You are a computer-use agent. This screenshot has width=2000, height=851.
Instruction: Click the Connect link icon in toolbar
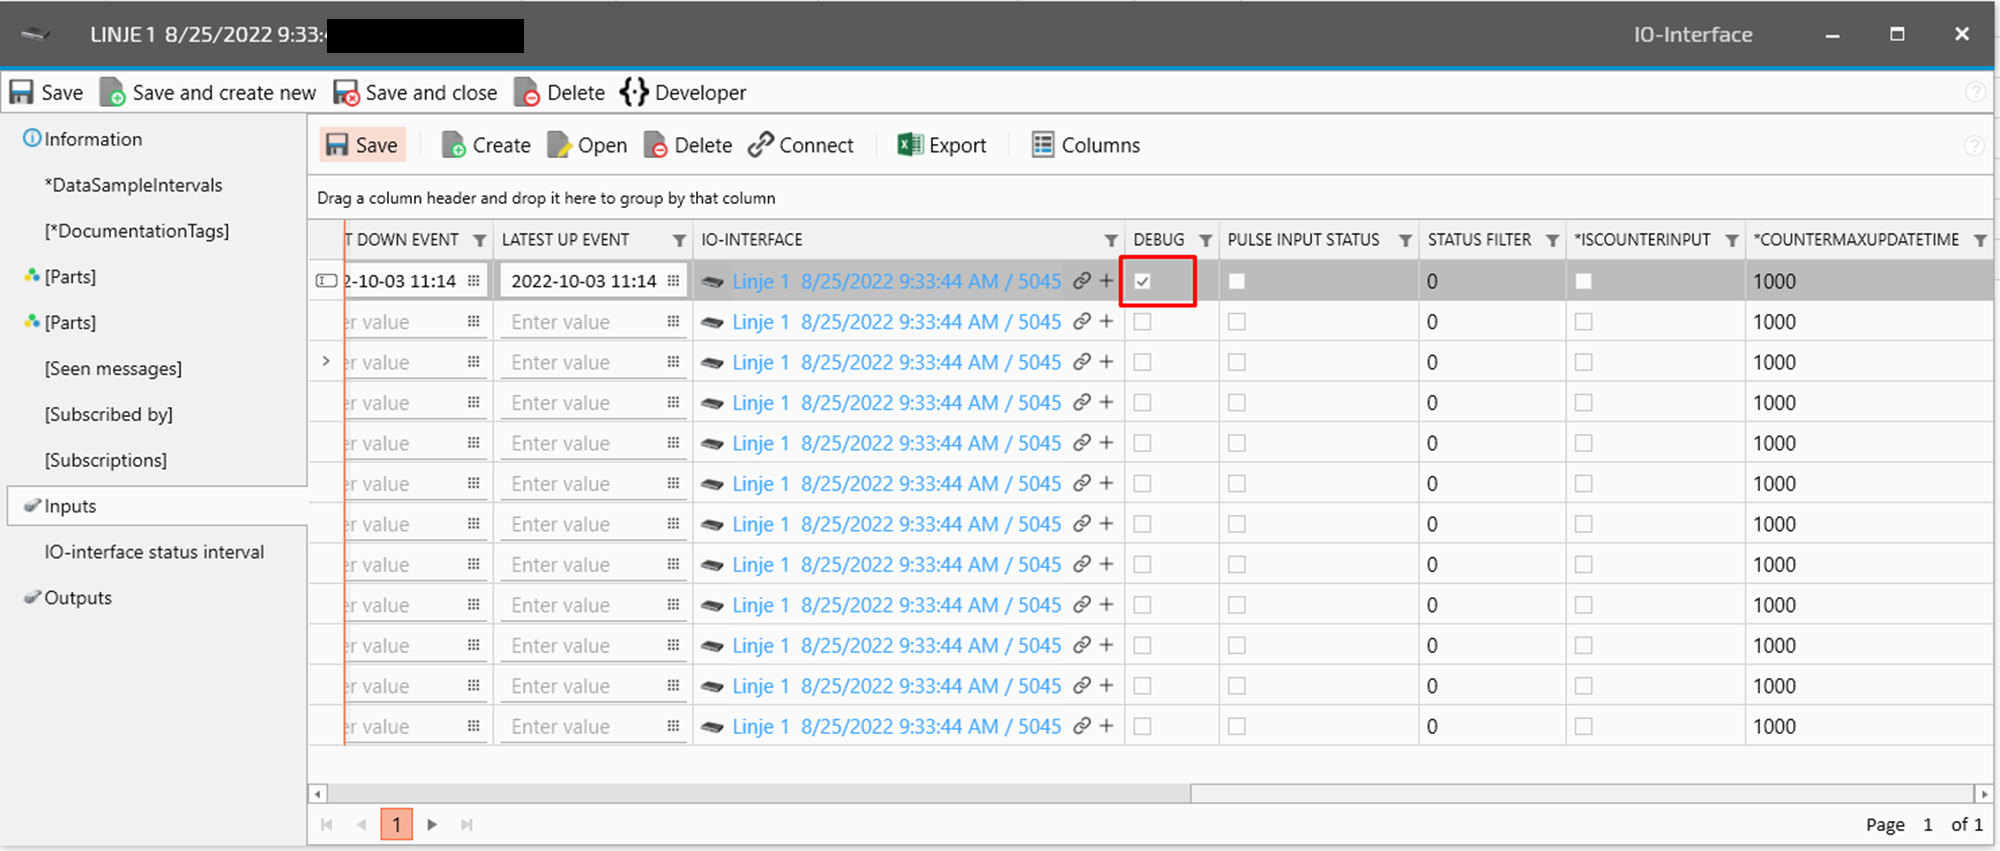pyautogui.click(x=761, y=145)
